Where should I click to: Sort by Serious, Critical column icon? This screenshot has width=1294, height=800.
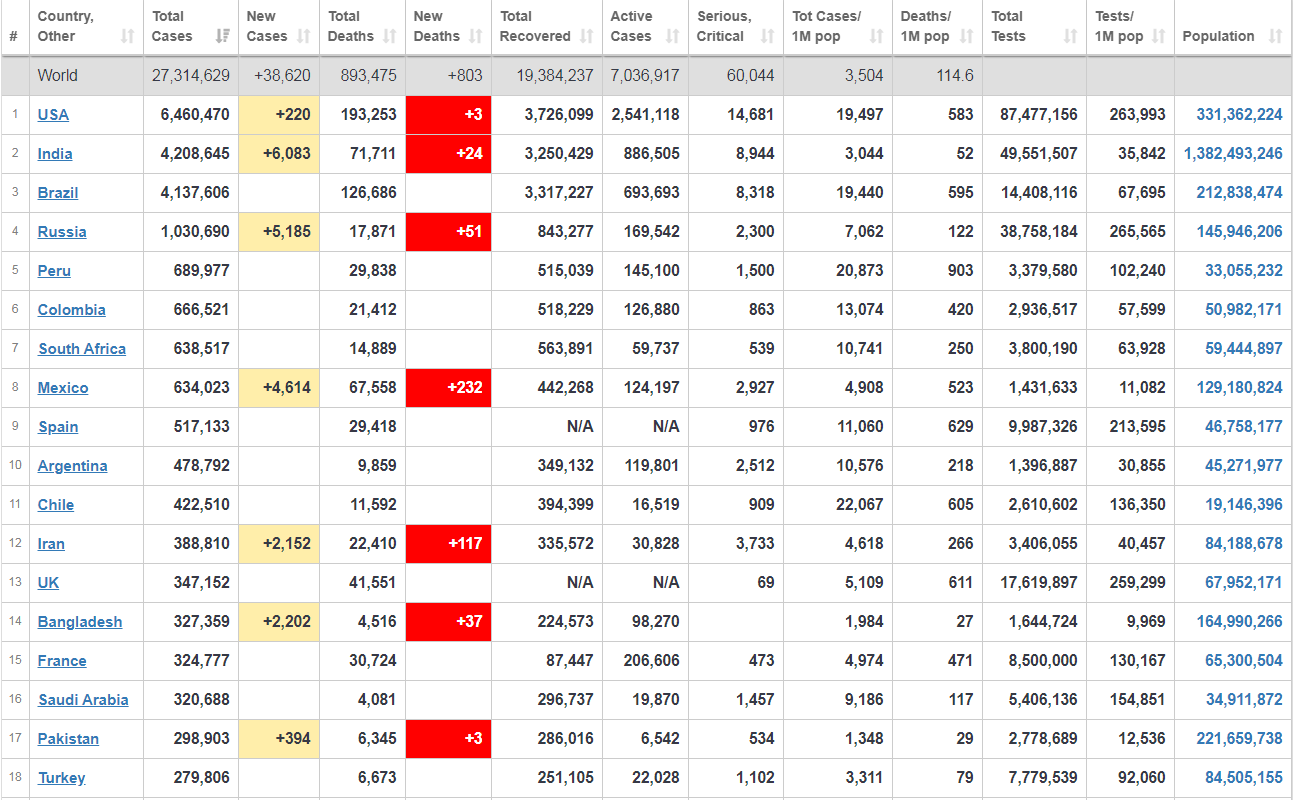[x=768, y=36]
